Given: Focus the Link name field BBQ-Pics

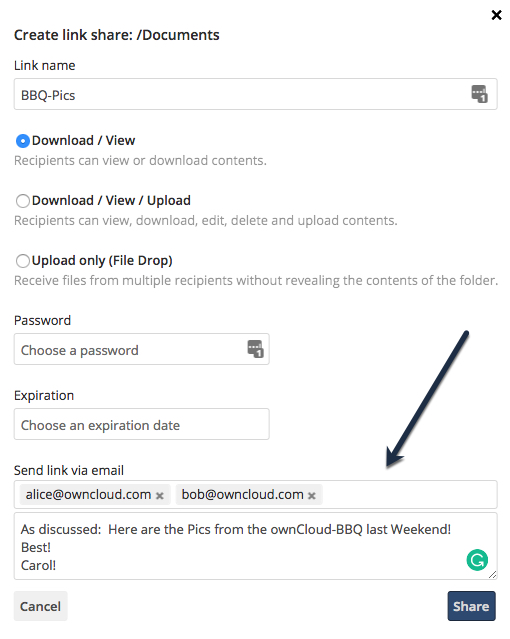Looking at the screenshot, I should (x=256, y=94).
